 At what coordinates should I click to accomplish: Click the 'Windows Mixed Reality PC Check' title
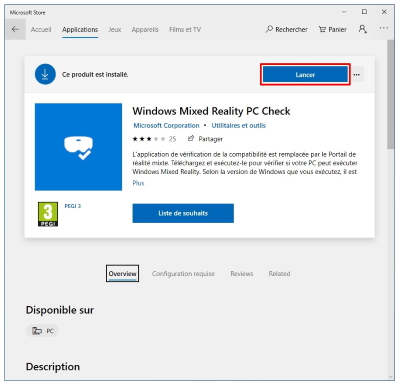tap(211, 111)
